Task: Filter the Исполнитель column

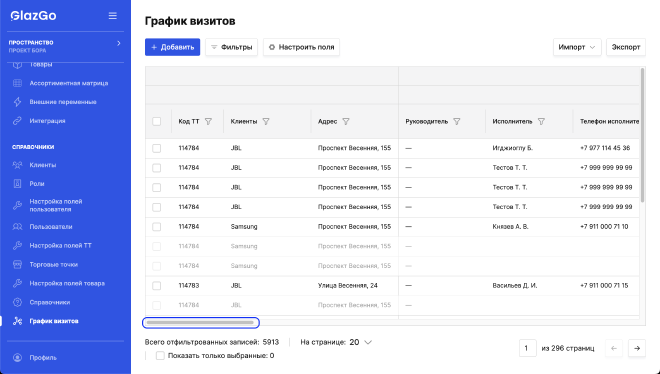Action: (541, 122)
